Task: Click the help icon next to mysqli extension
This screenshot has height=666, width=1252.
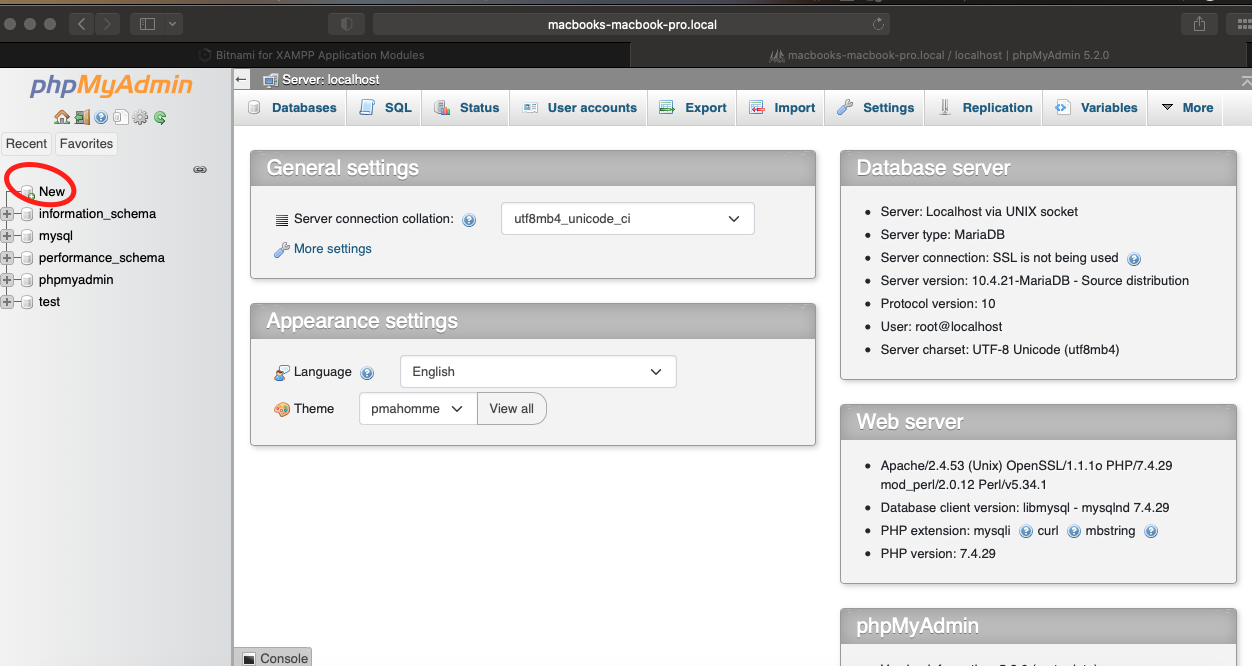Action: pos(1026,531)
